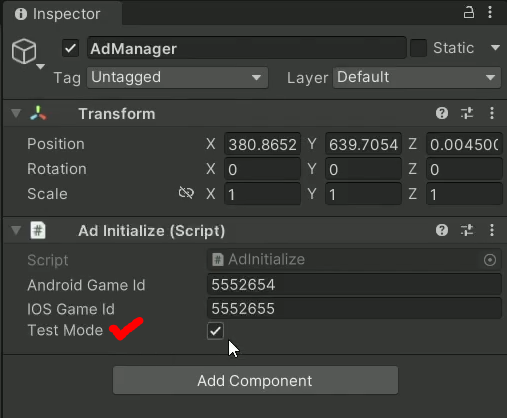Viewport: 507px width, 418px height.
Task: Toggle the Static checkbox
Action: [x=418, y=48]
